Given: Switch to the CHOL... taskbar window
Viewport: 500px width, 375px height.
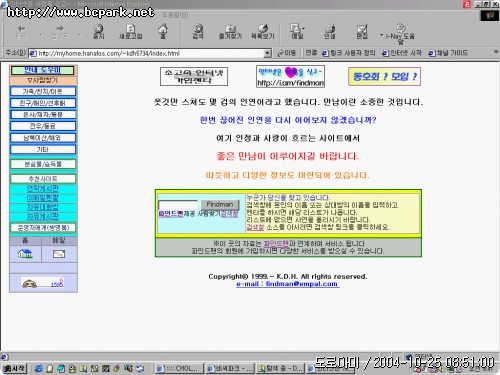Looking at the screenshot, I should point(179,368).
